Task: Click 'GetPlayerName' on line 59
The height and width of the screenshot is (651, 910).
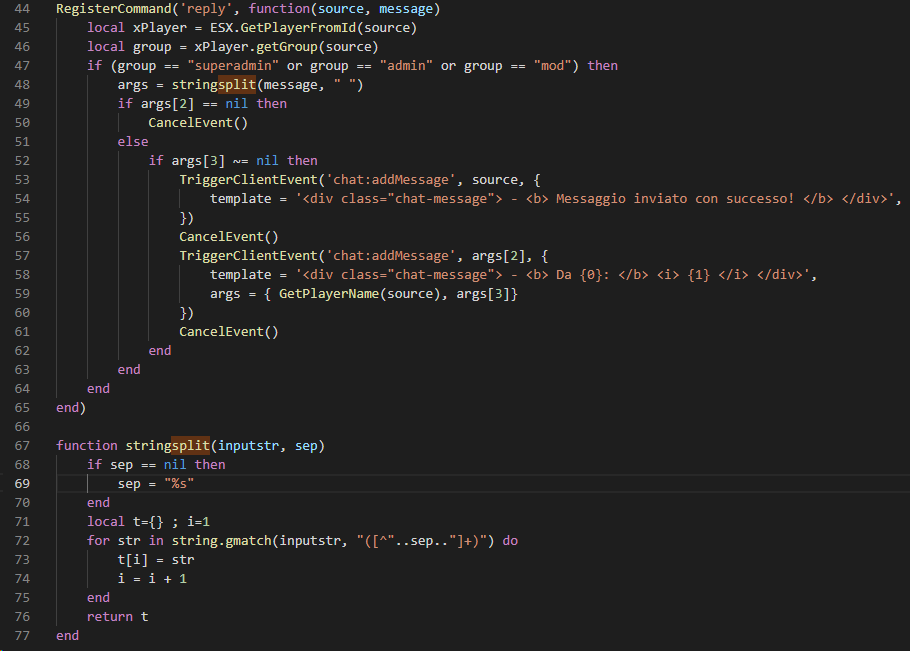Action: (329, 294)
